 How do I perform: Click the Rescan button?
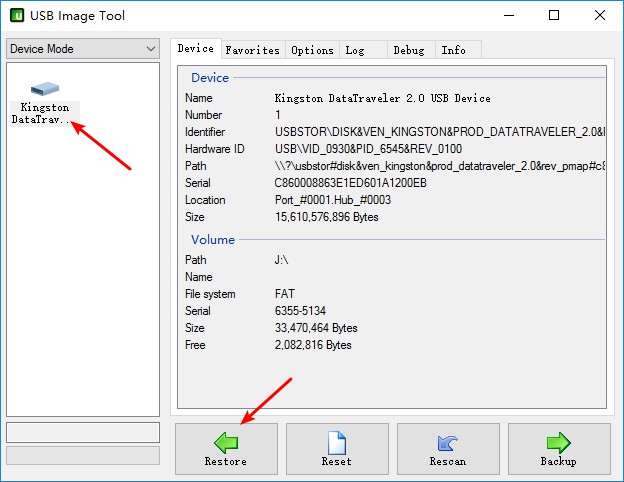[448, 449]
